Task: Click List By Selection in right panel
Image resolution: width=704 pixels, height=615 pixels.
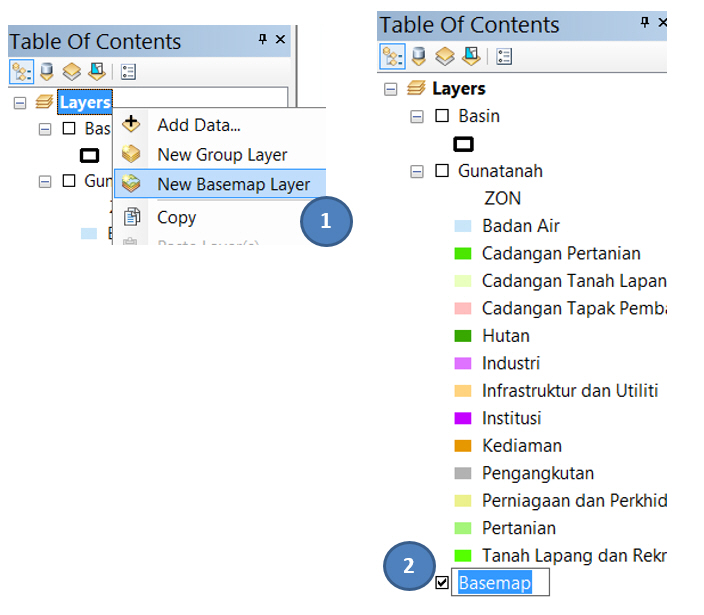Action: (469, 56)
